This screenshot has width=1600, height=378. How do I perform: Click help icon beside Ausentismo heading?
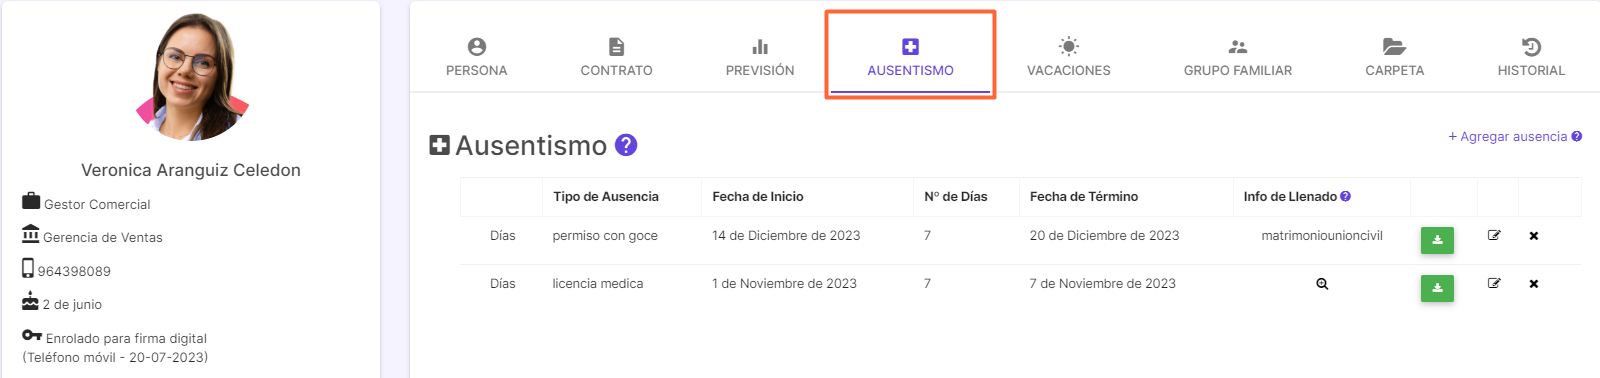click(x=626, y=145)
